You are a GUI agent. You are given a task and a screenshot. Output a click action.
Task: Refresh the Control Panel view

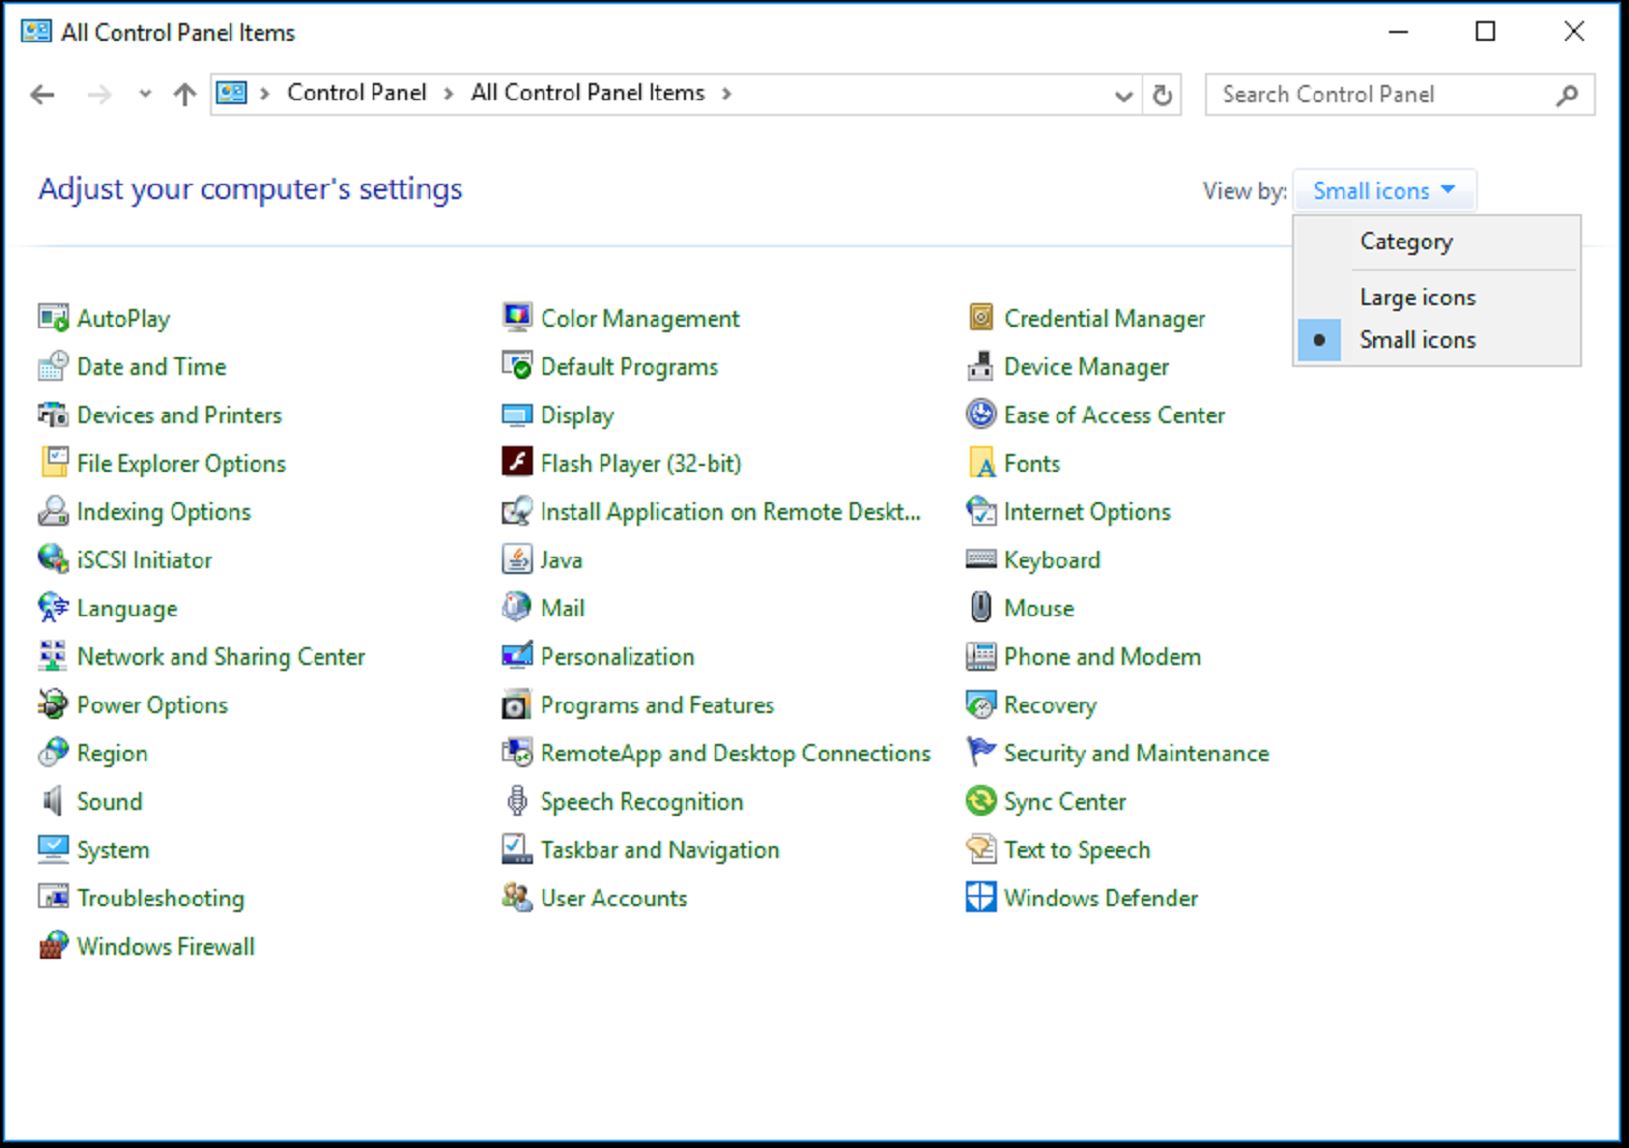tap(1163, 95)
